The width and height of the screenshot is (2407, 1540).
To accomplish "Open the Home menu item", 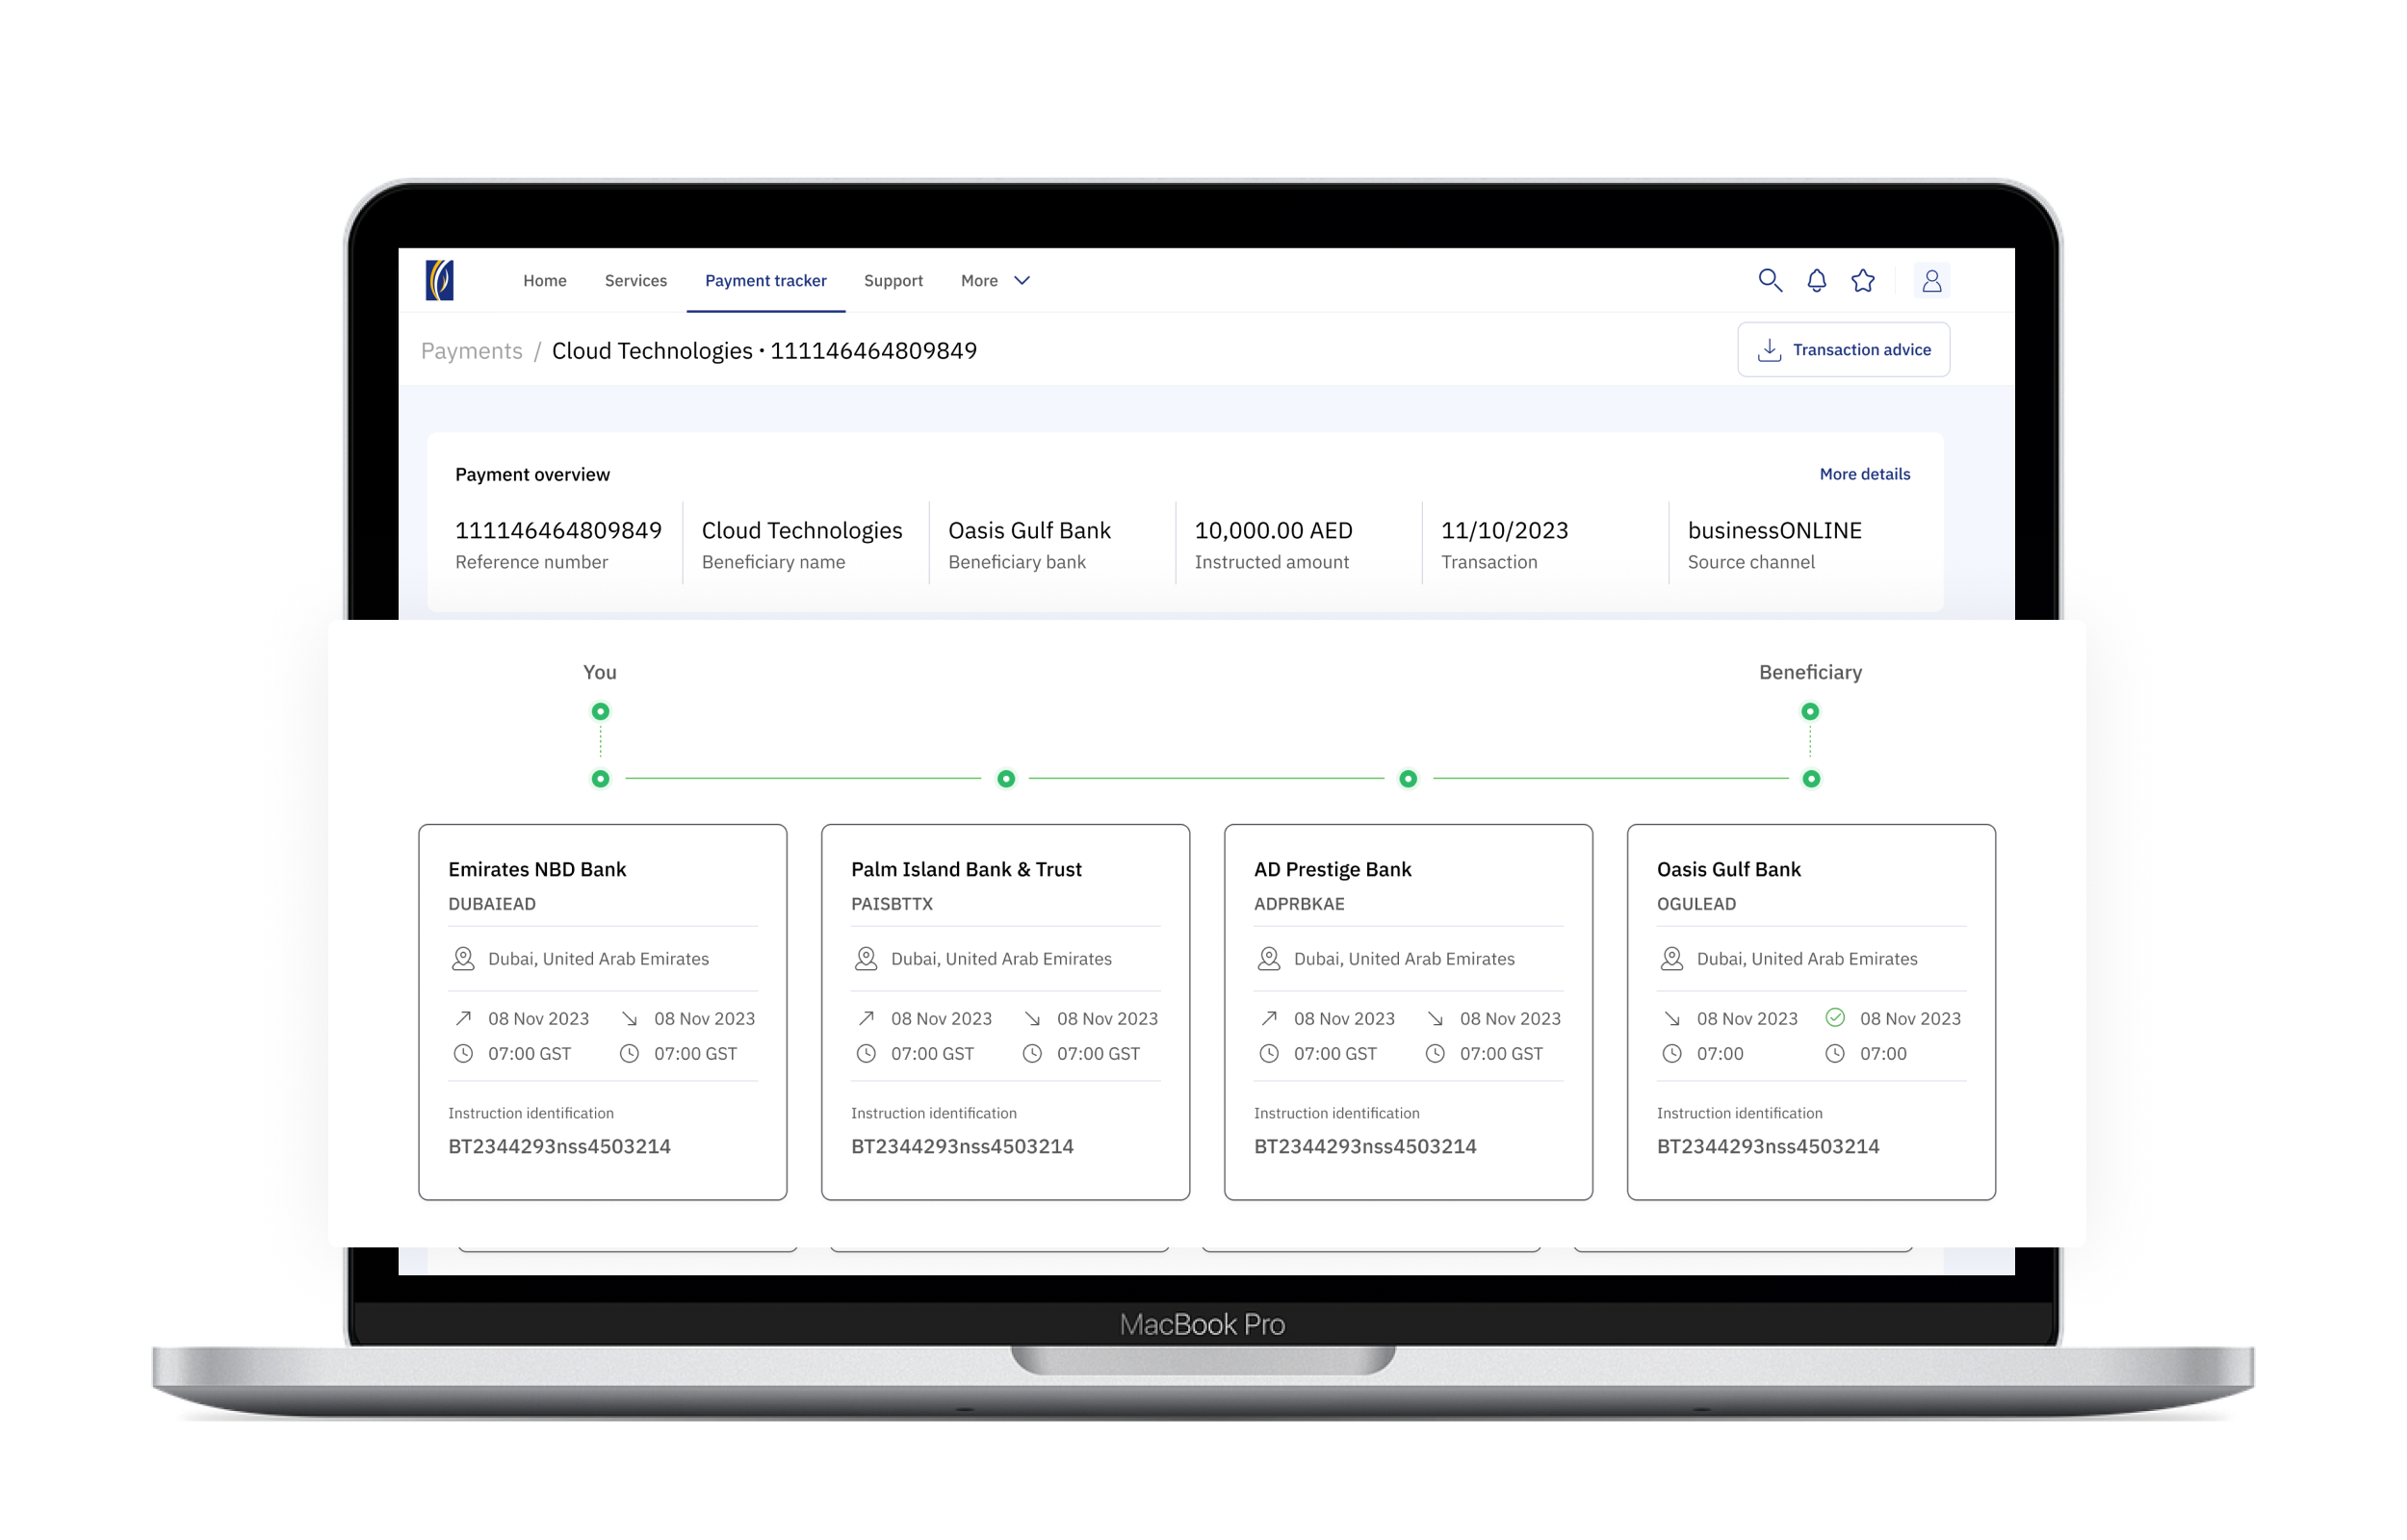I will [x=544, y=281].
